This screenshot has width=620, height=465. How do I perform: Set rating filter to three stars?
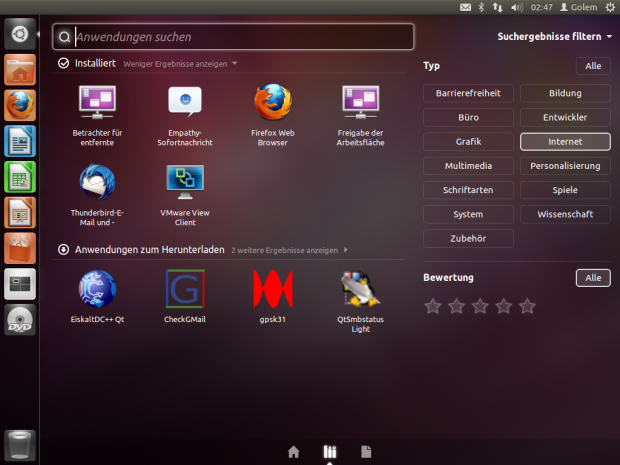(x=480, y=306)
